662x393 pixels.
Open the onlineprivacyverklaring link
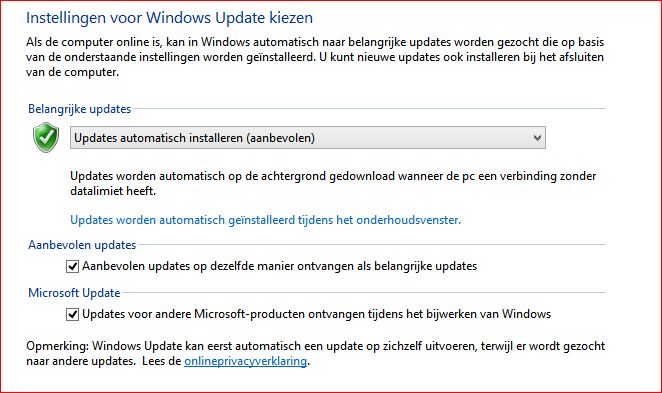(x=245, y=361)
